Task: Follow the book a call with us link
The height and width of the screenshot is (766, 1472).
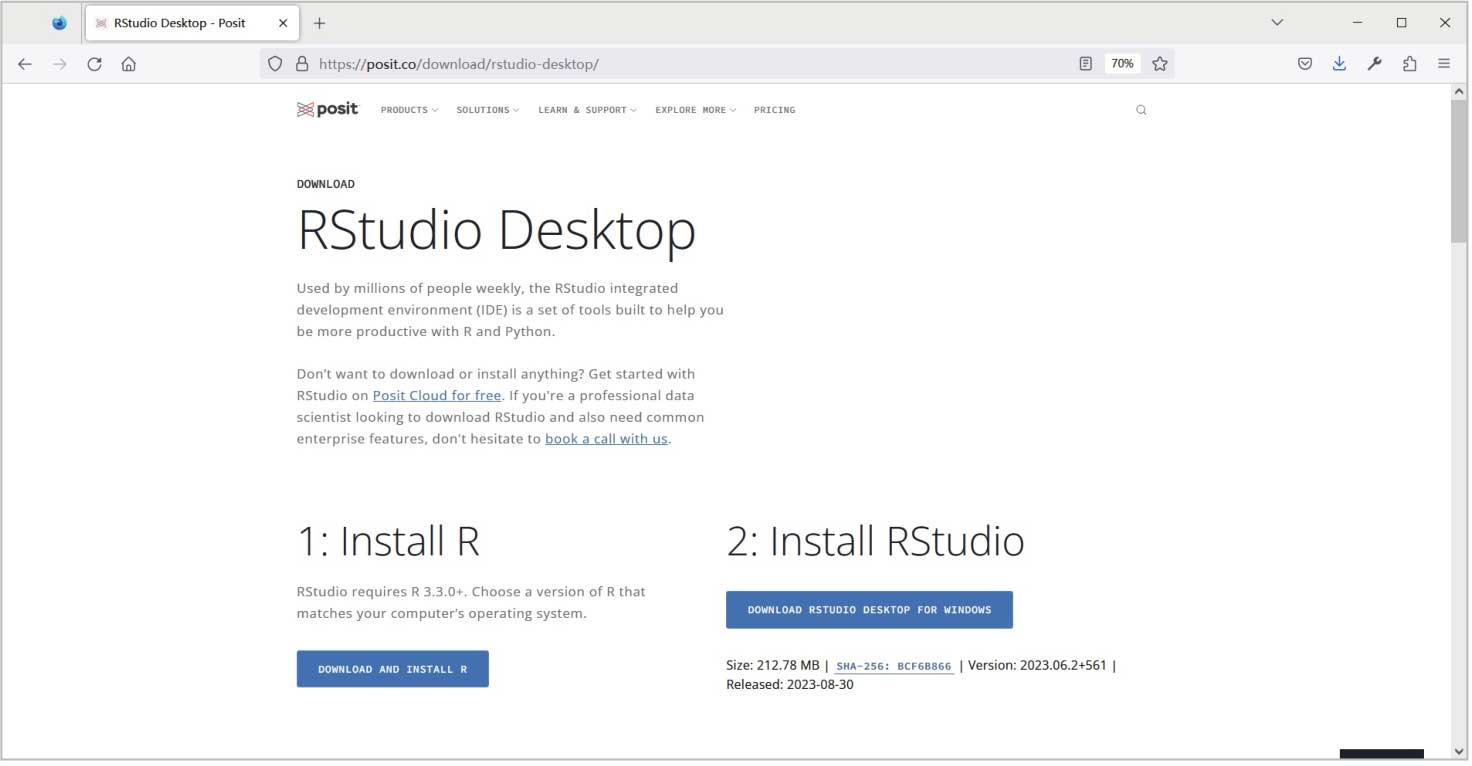Action: 606,439
